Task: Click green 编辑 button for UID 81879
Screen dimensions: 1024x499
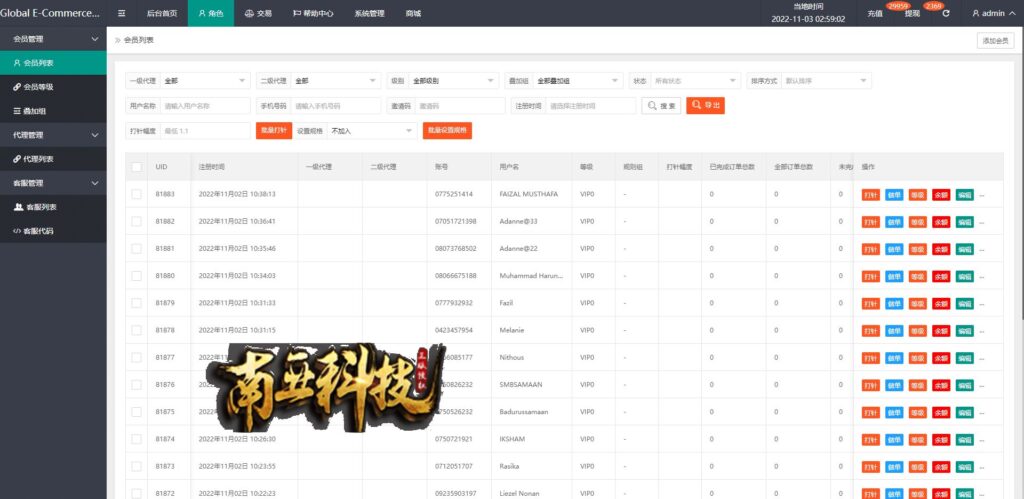Action: tap(965, 304)
